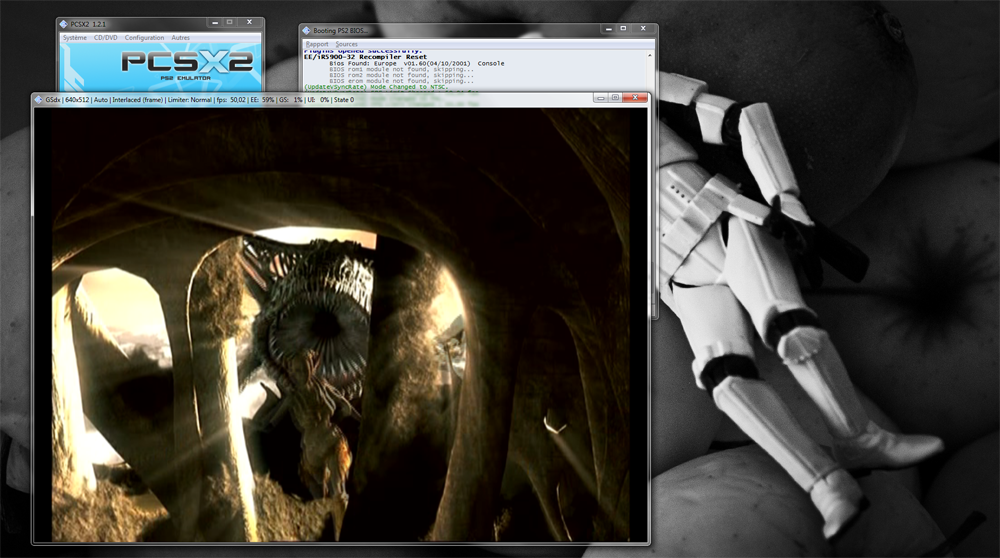Open the Système menu in PCSX2

click(75, 38)
